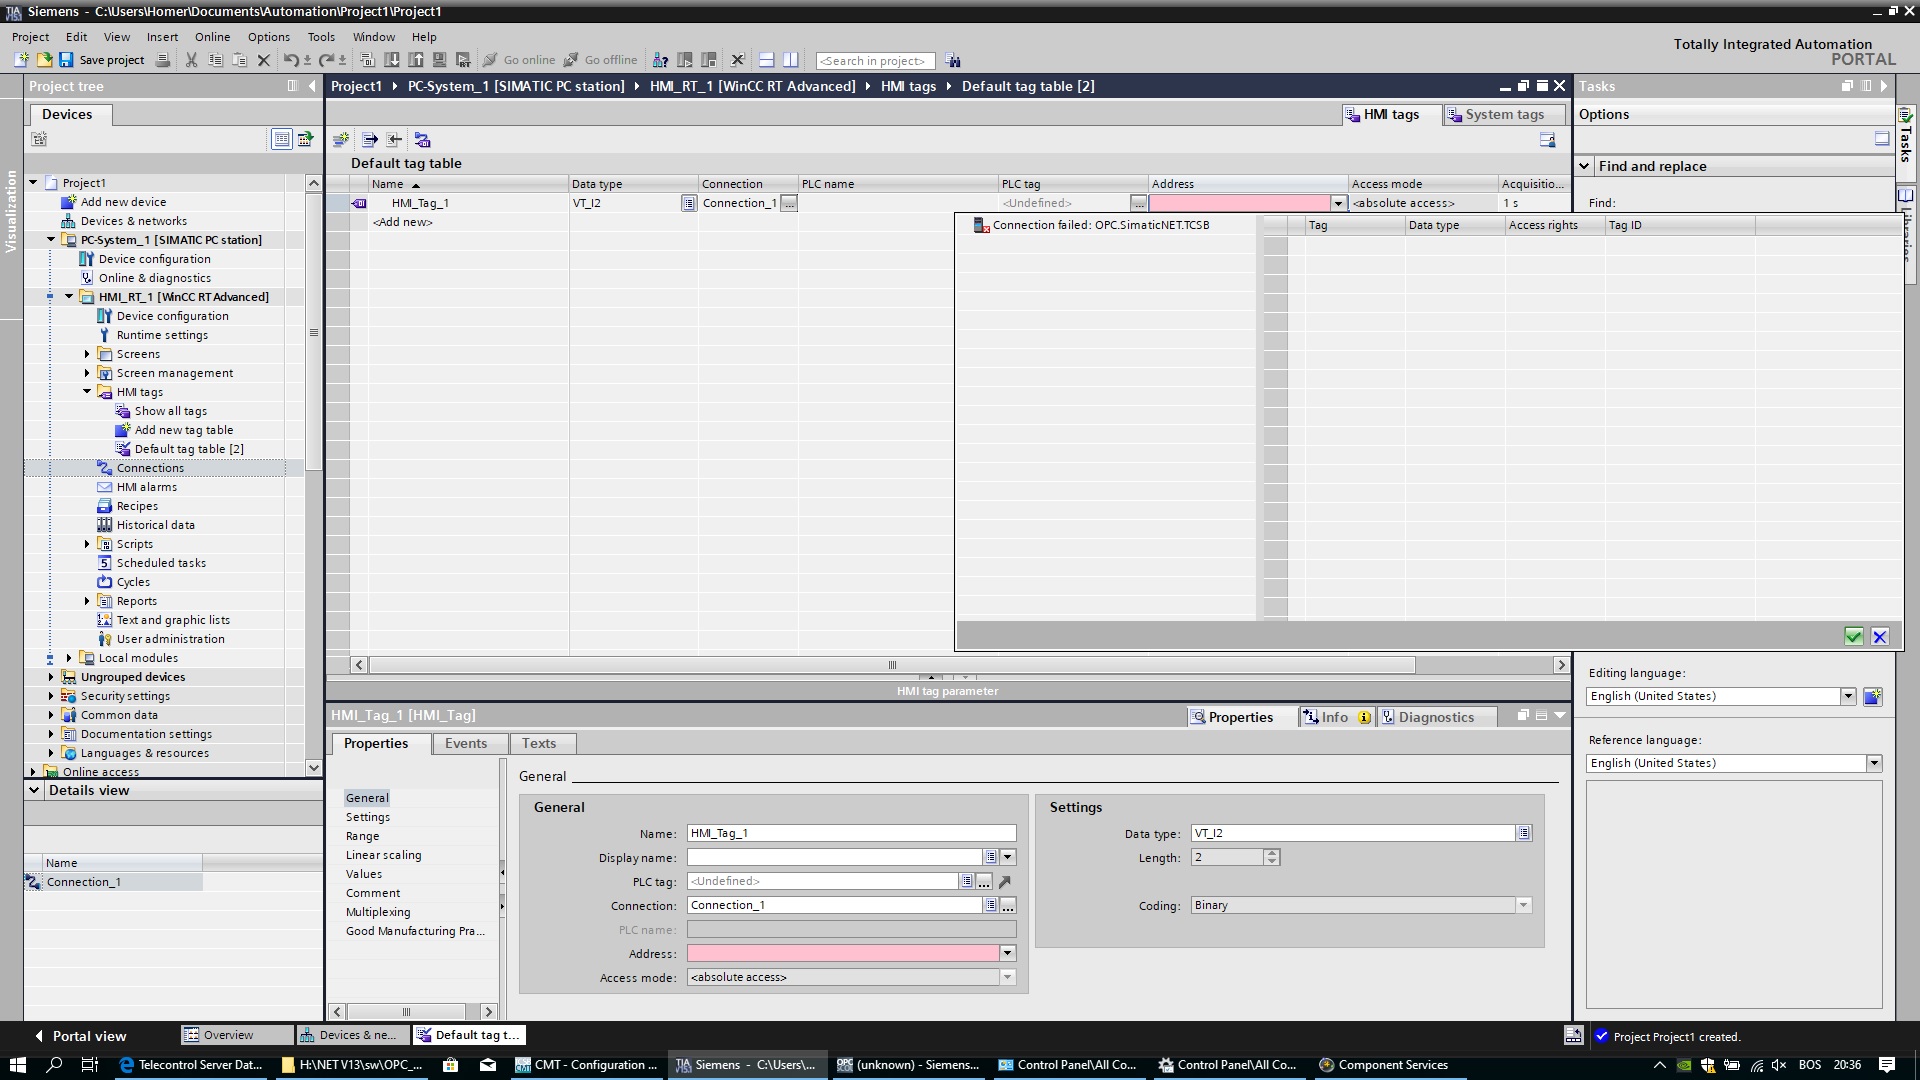The height and width of the screenshot is (1080, 1920).
Task: Expand the Screens tree node
Action: pos(87,354)
